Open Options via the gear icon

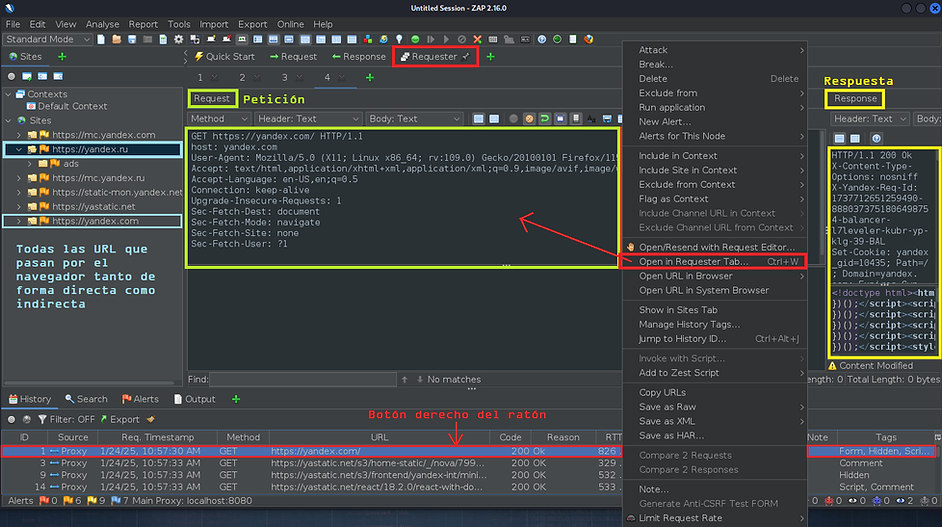point(178,40)
